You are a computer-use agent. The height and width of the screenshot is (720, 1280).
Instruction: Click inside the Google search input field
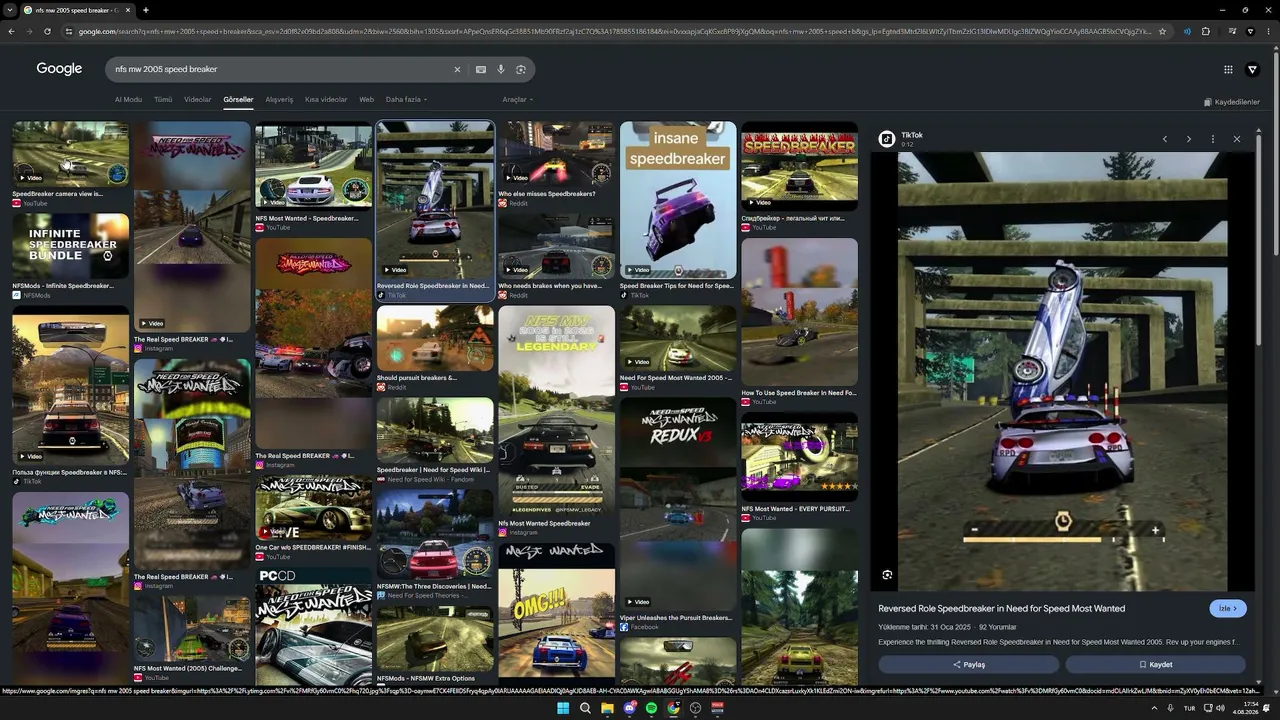[x=280, y=69]
